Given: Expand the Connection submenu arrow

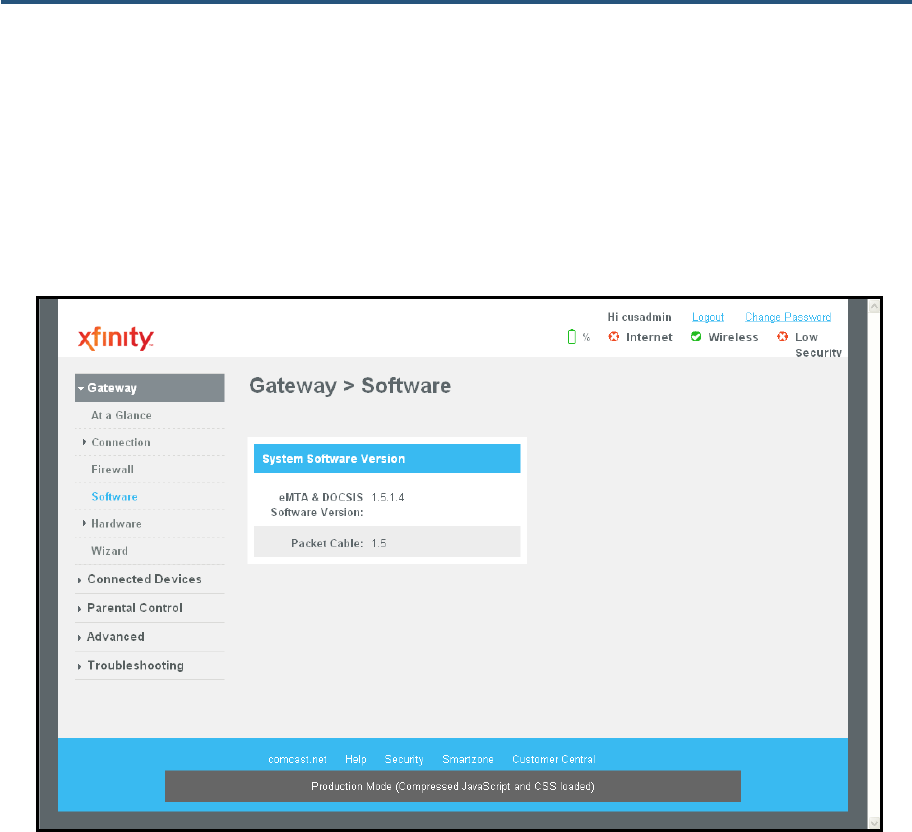Looking at the screenshot, I should pyautogui.click(x=84, y=443).
